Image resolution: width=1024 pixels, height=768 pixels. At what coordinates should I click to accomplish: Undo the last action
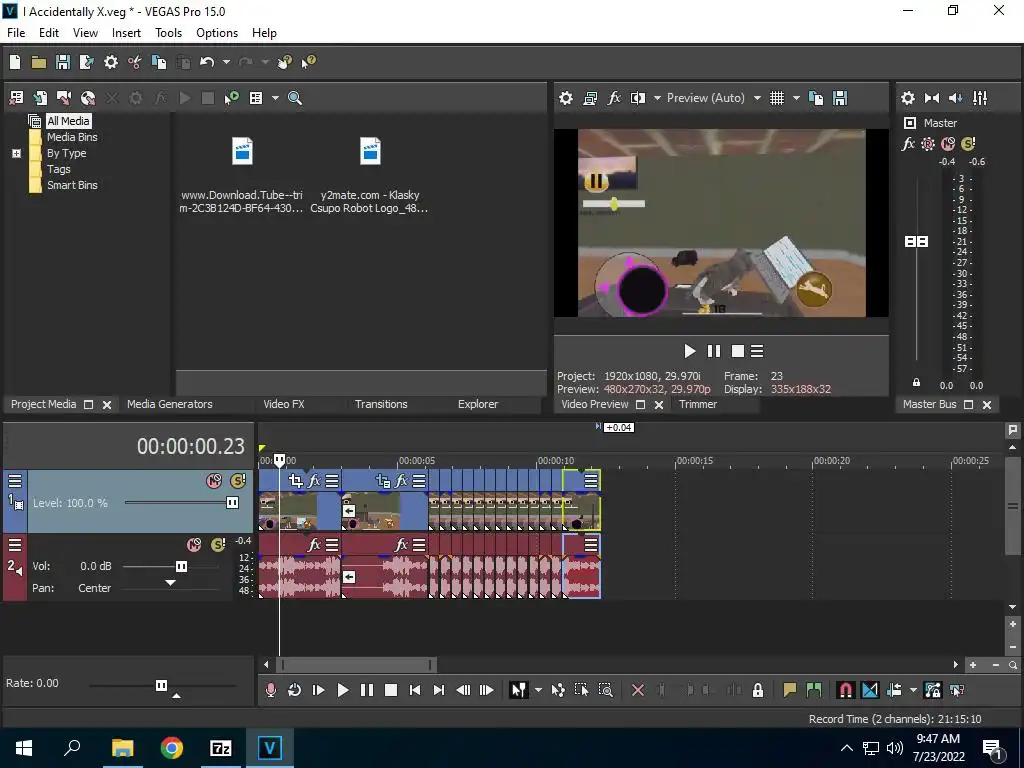point(207,62)
